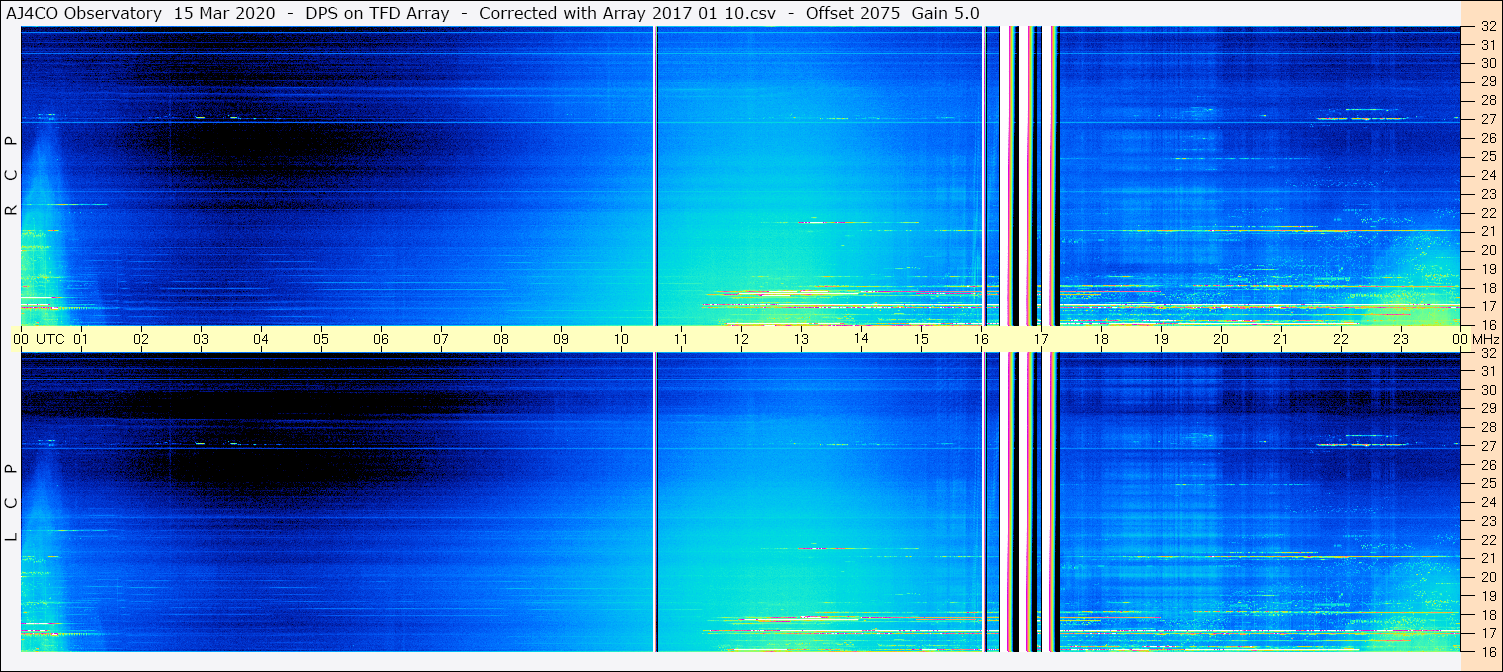The image size is (1503, 672).
Task: Select hour 06 on the UTC time axis
Action: click(381, 339)
